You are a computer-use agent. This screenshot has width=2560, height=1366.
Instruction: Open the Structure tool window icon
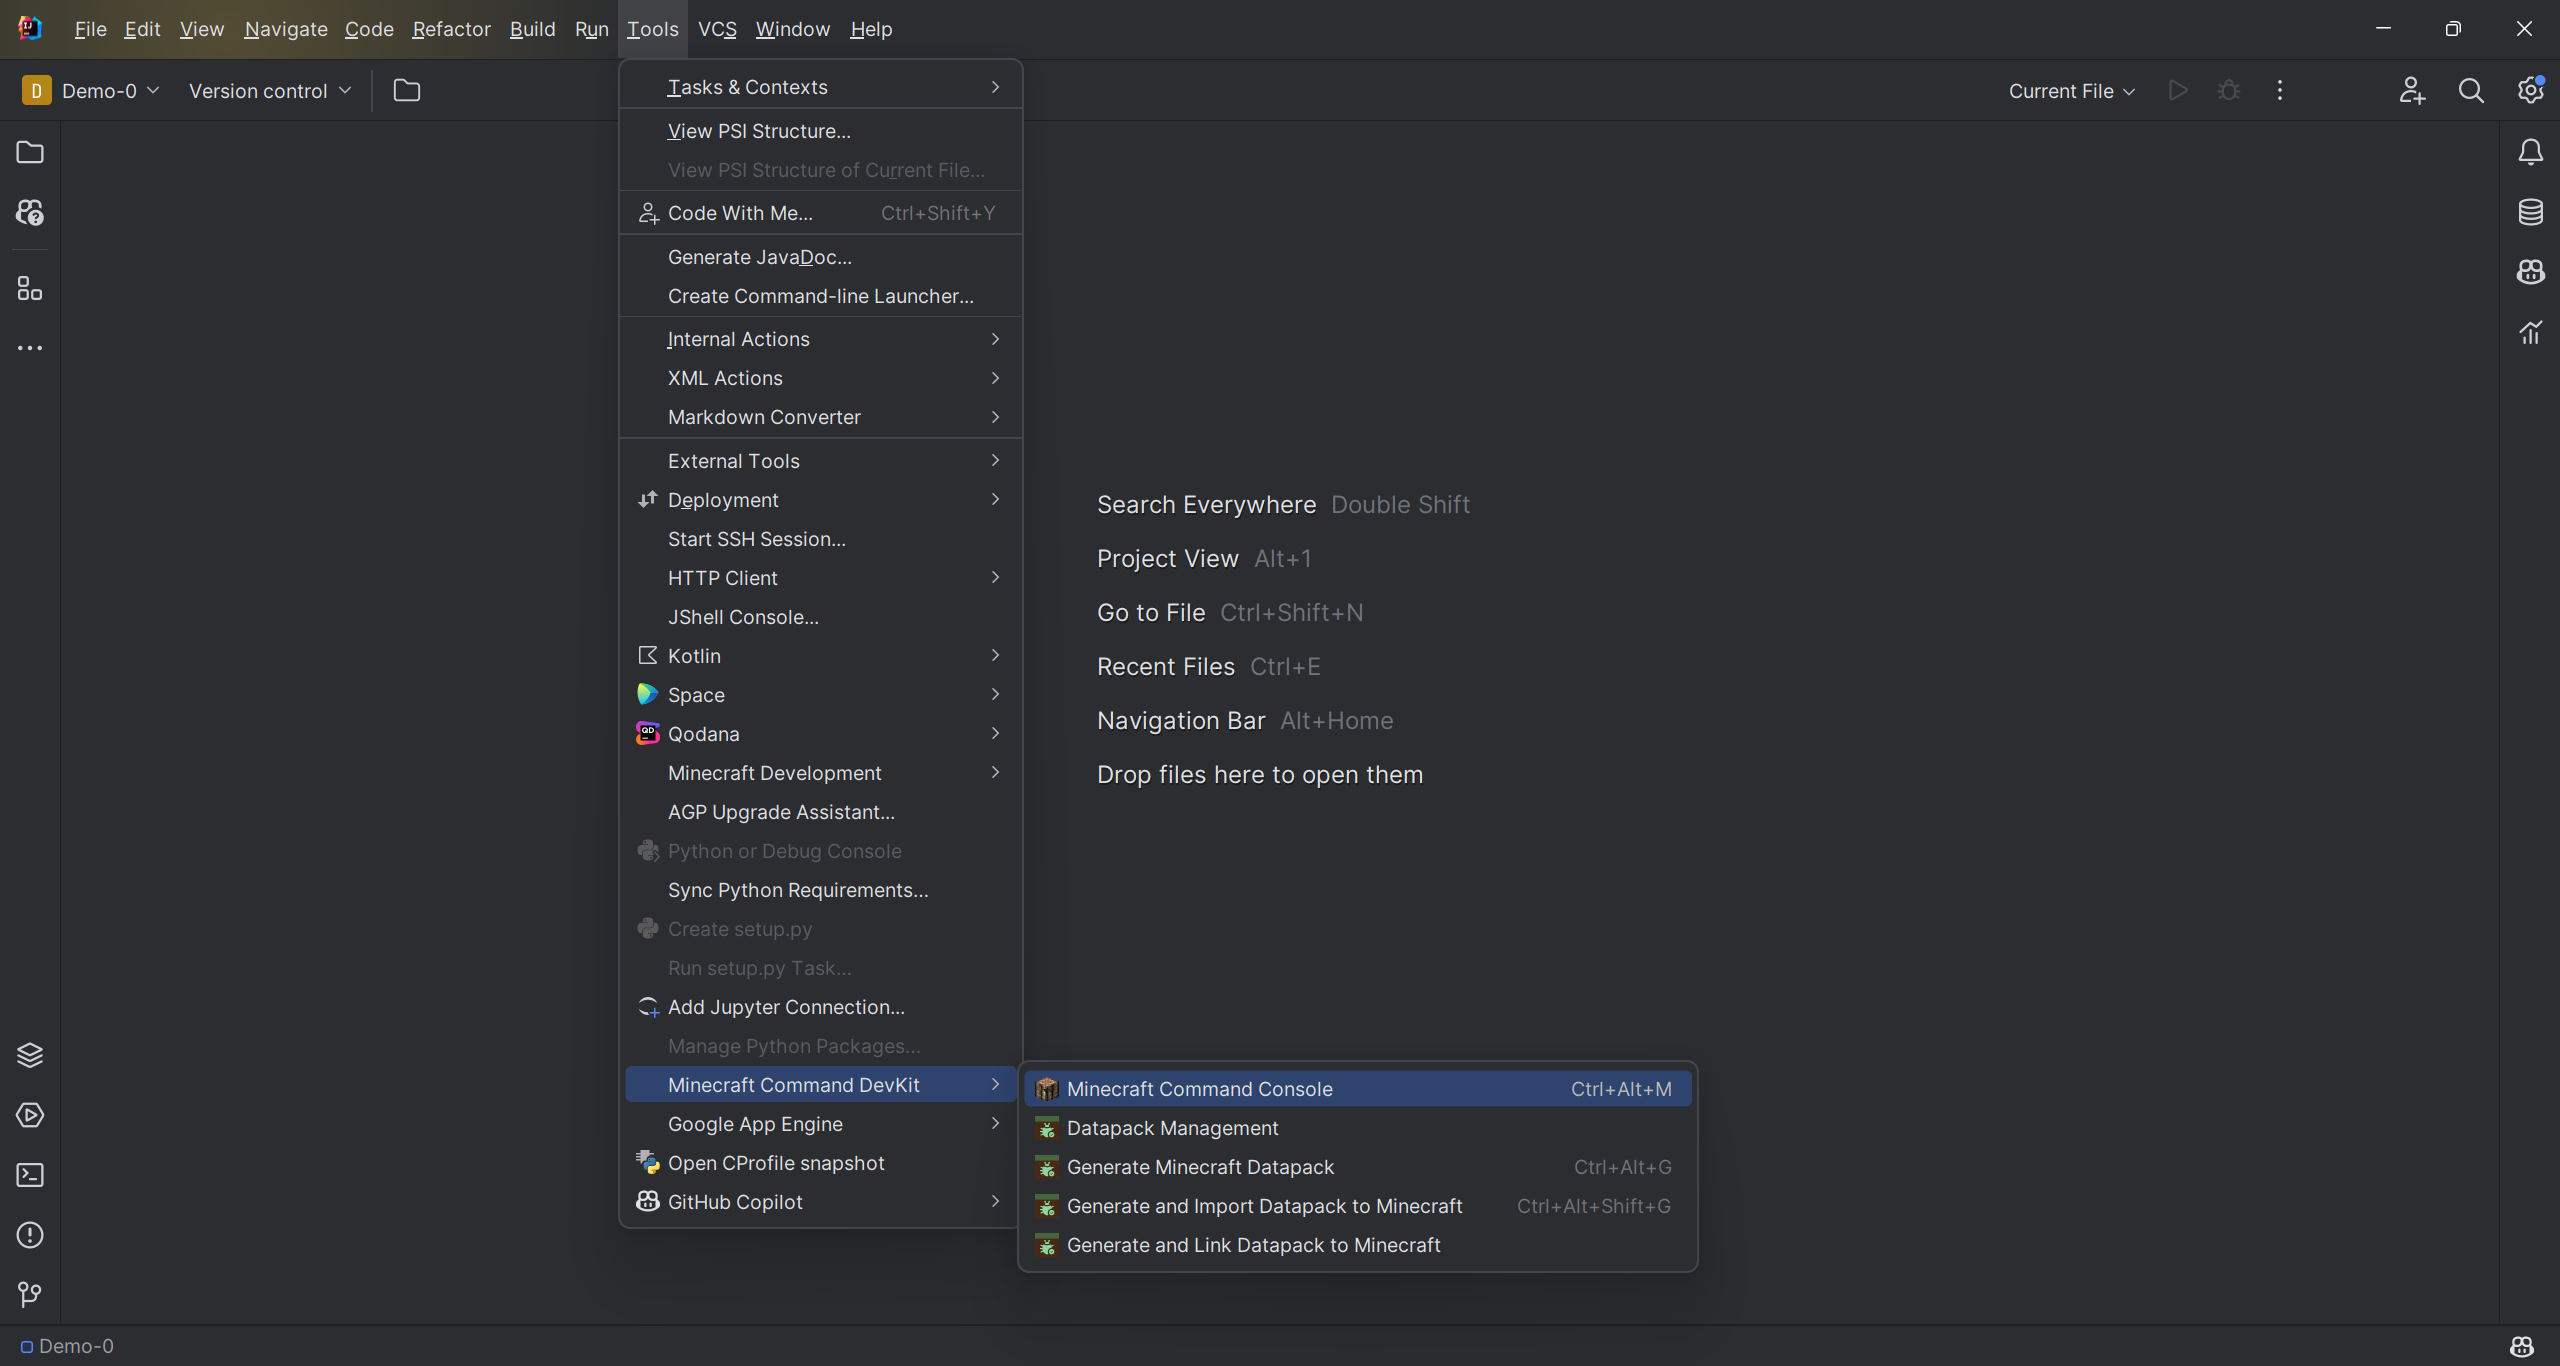coord(30,289)
